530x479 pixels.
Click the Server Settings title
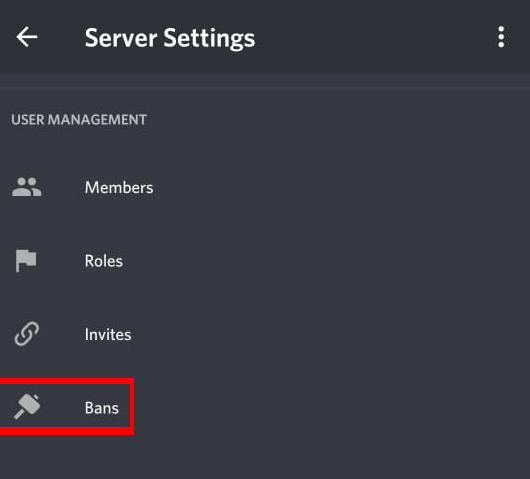(170, 38)
